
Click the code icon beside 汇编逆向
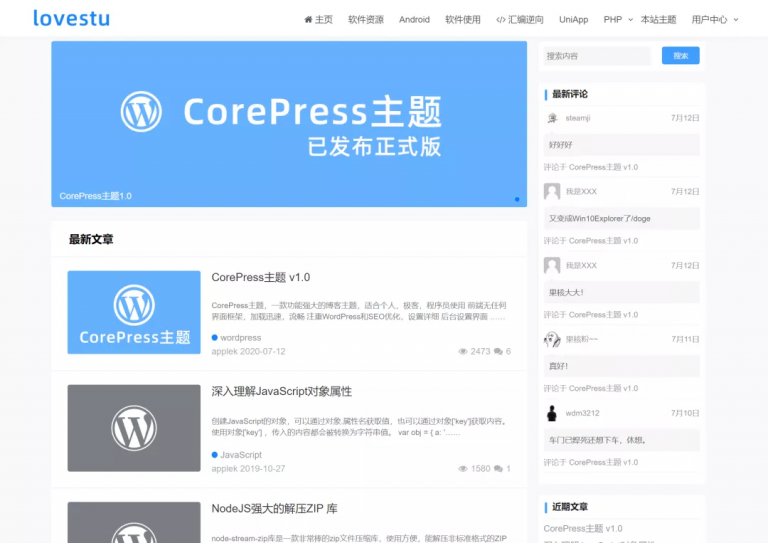pyautogui.click(x=501, y=19)
